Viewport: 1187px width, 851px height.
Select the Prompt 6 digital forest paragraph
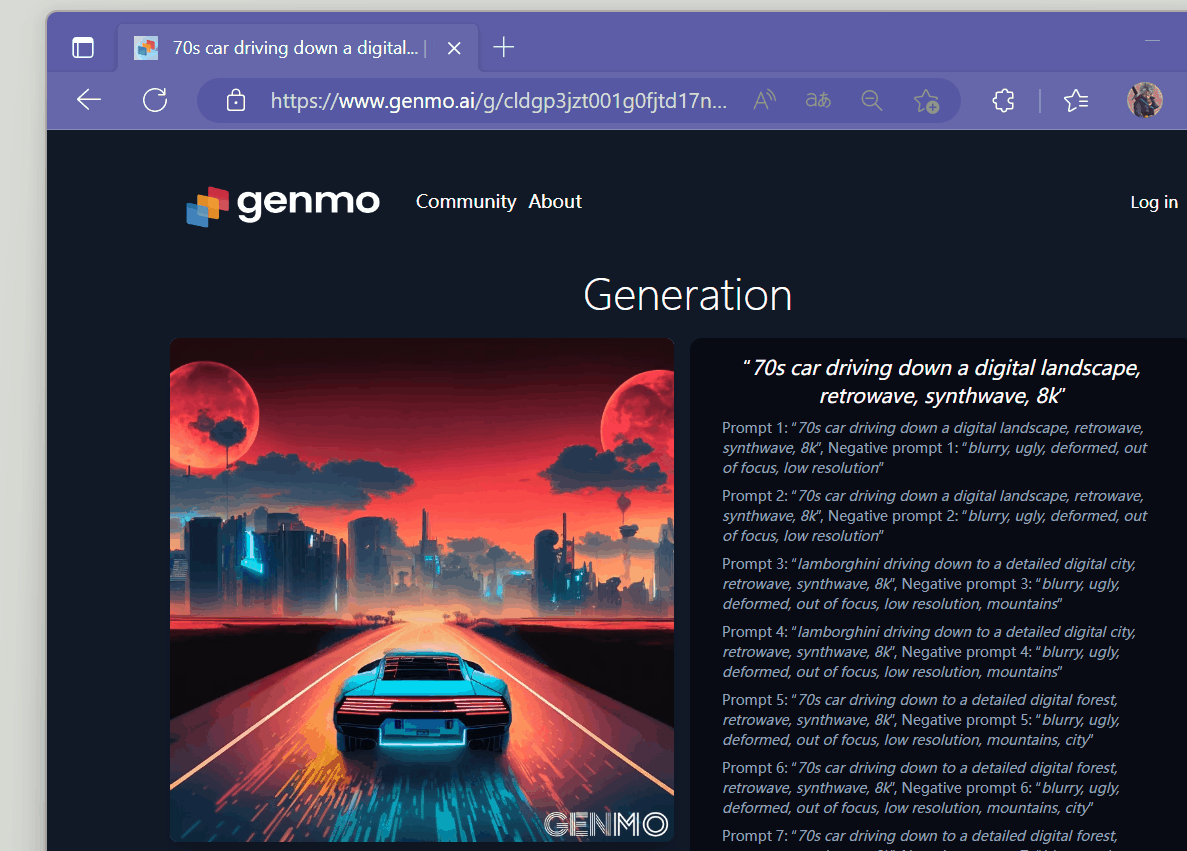(x=921, y=788)
